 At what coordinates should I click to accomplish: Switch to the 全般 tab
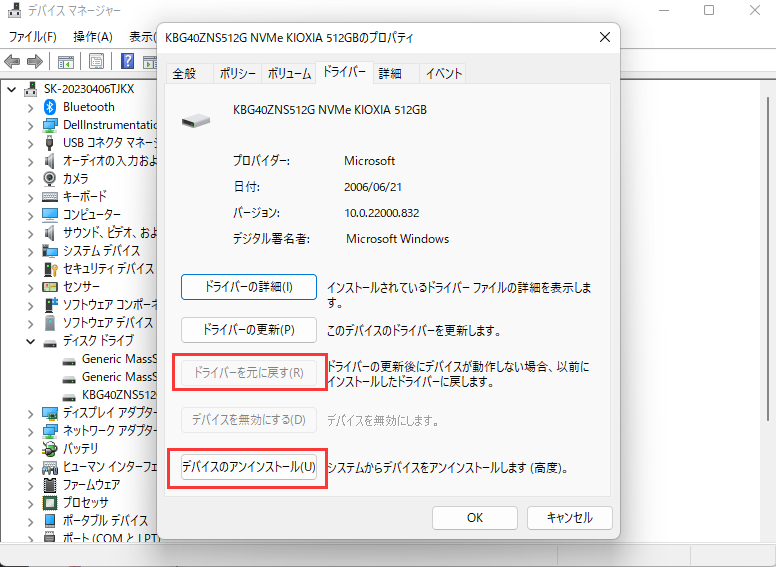189,74
